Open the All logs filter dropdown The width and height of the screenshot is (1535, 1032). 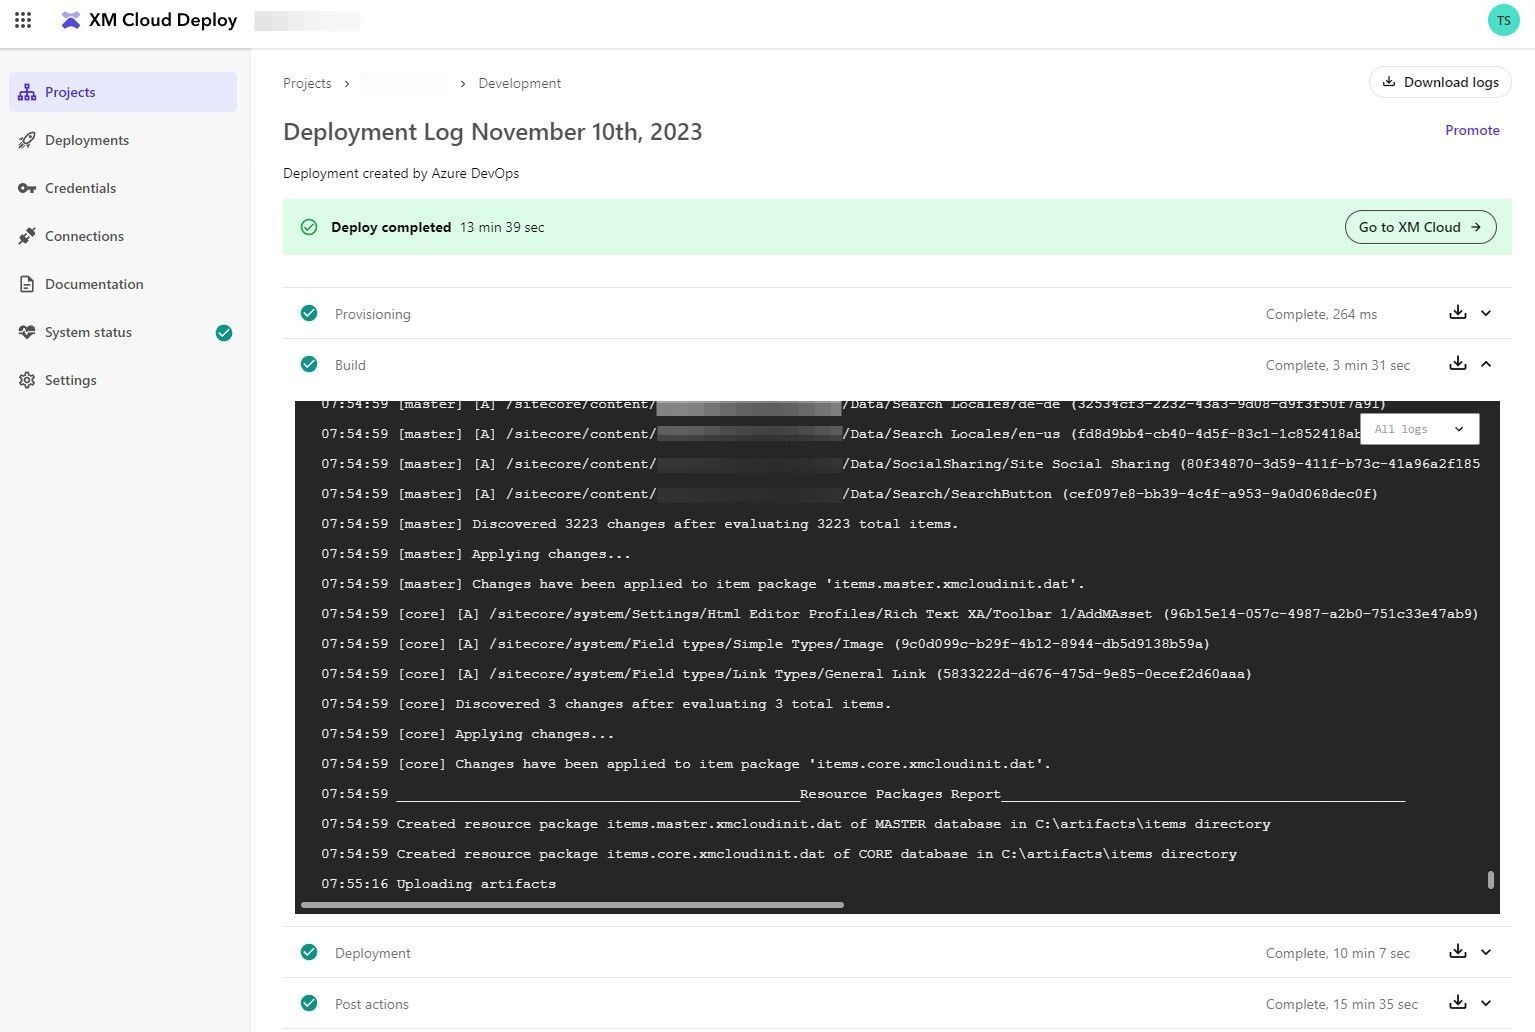(x=1419, y=429)
